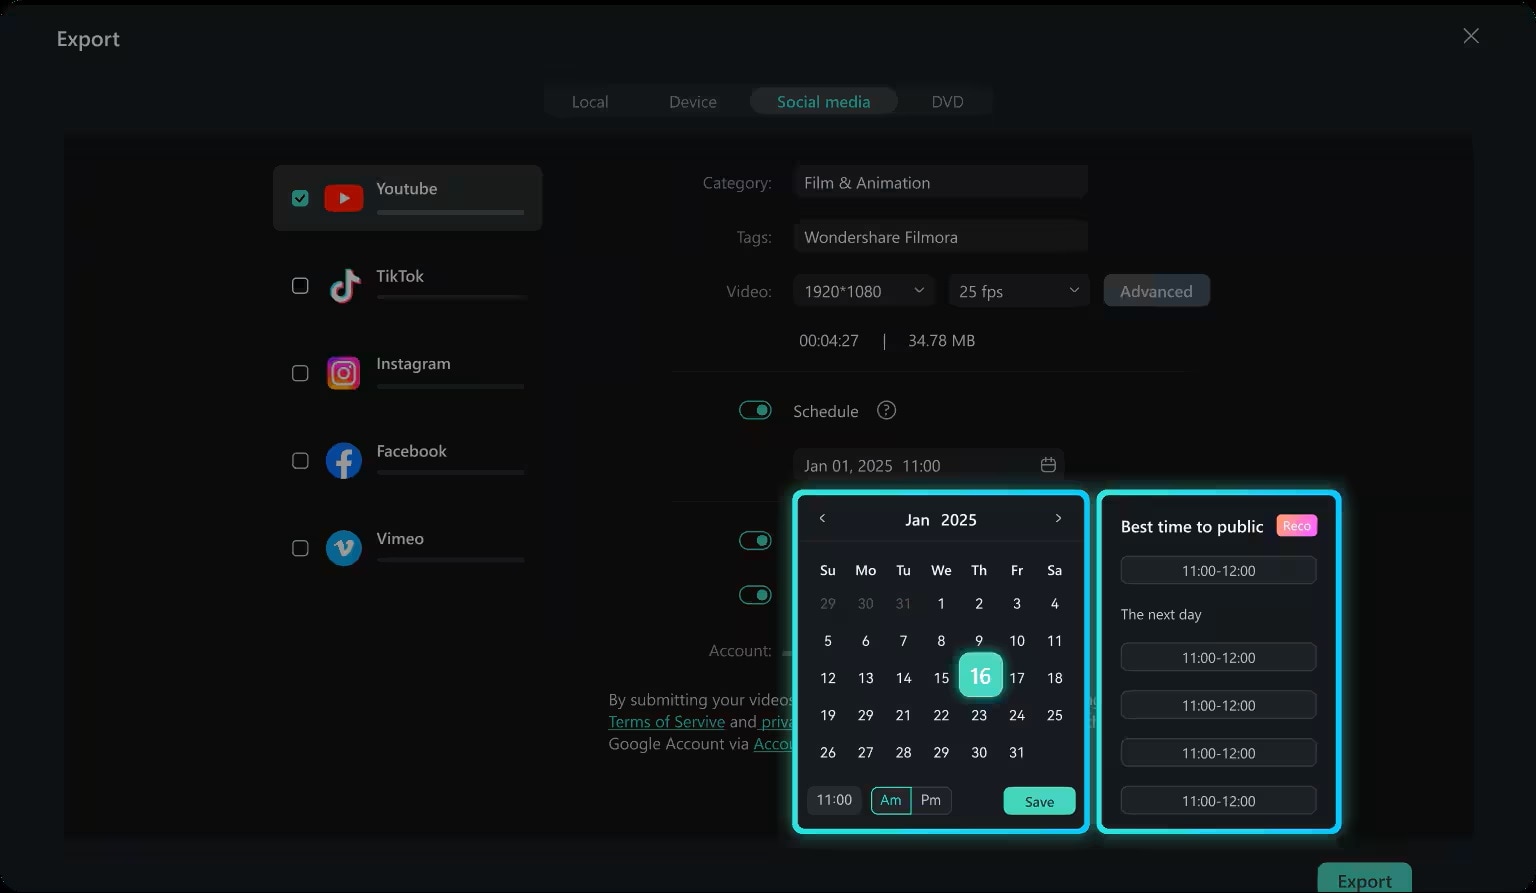Viewport: 1536px width, 893px height.
Task: Open the Terms of Service link
Action: point(666,721)
